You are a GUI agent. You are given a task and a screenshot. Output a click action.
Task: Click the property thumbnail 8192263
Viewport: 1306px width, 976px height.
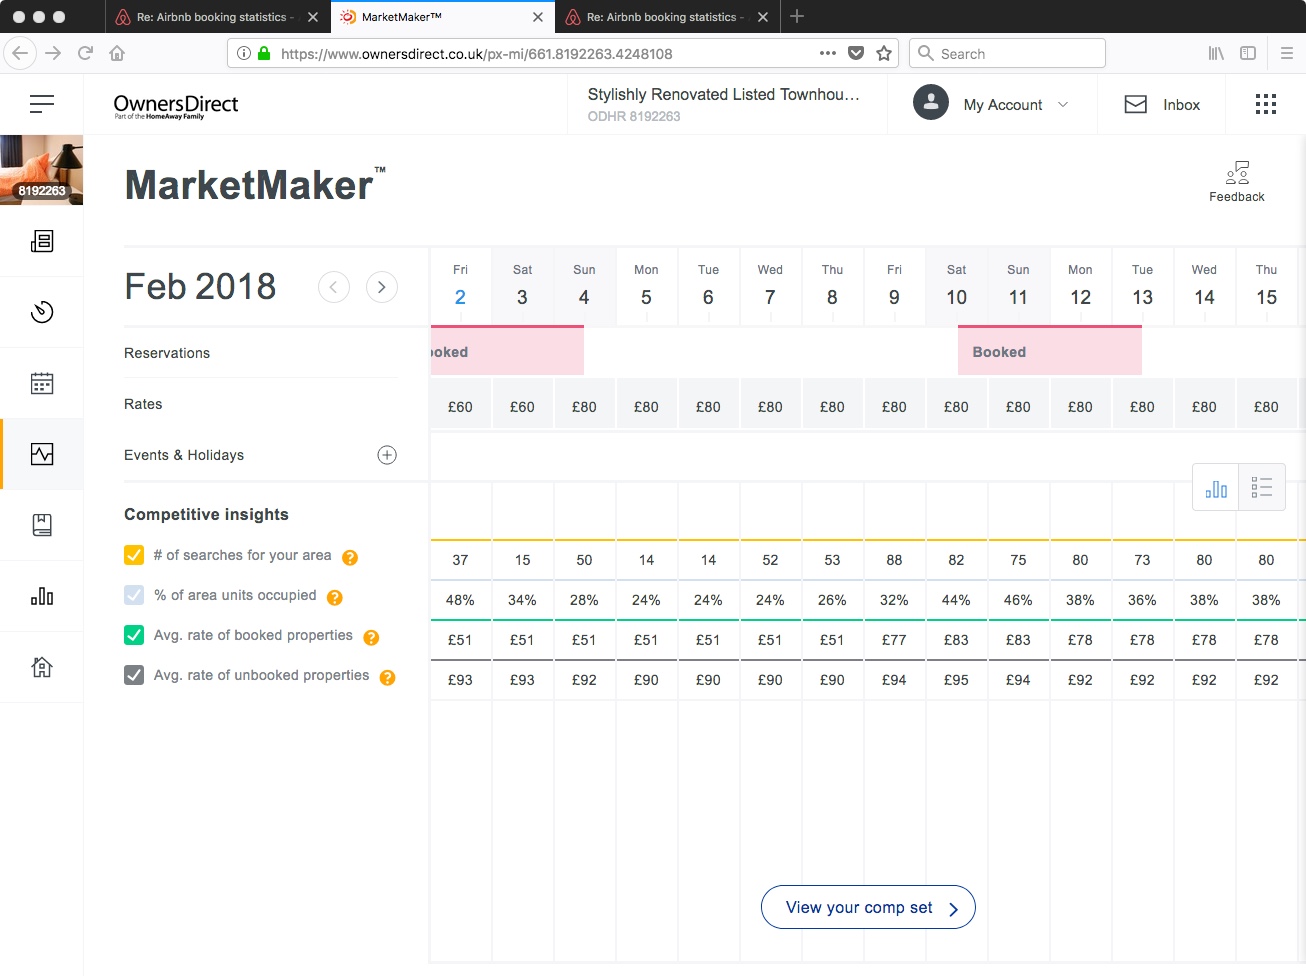[42, 170]
